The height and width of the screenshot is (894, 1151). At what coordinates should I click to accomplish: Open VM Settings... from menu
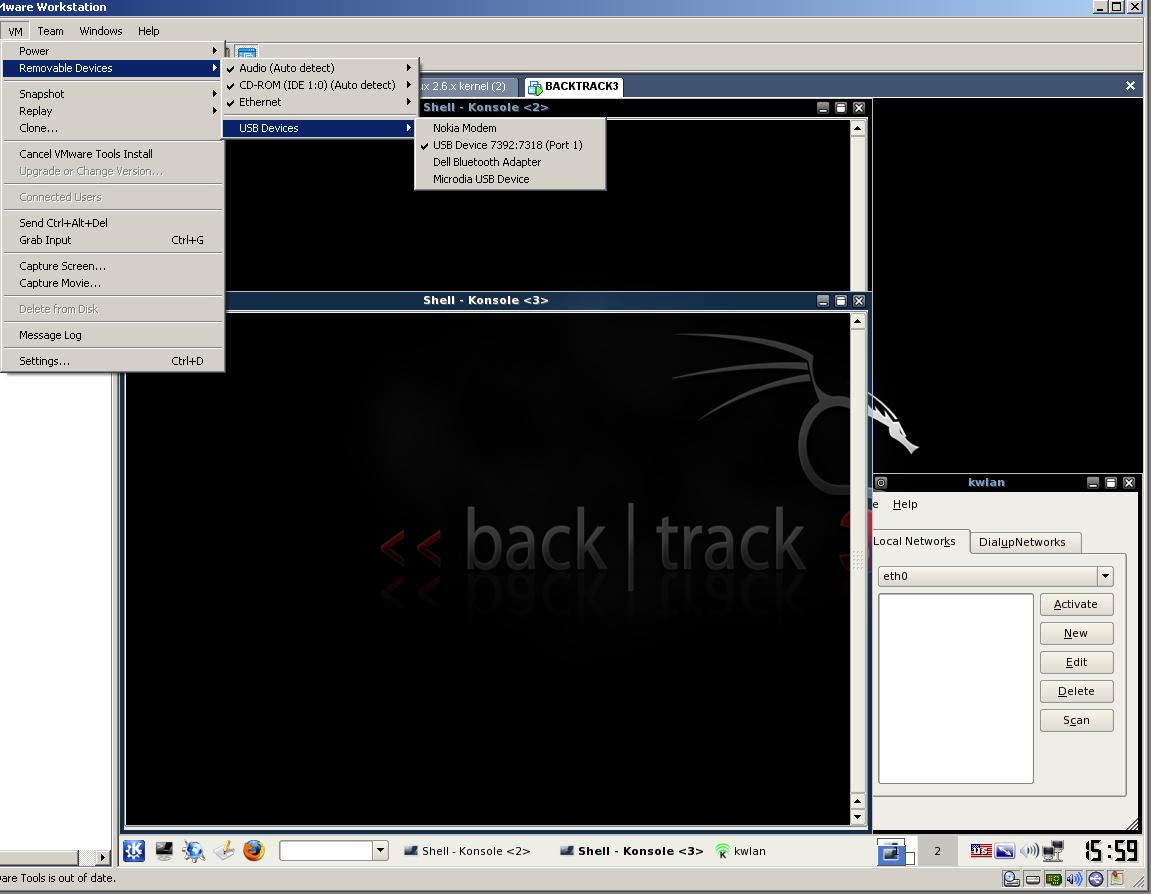[x=112, y=361]
